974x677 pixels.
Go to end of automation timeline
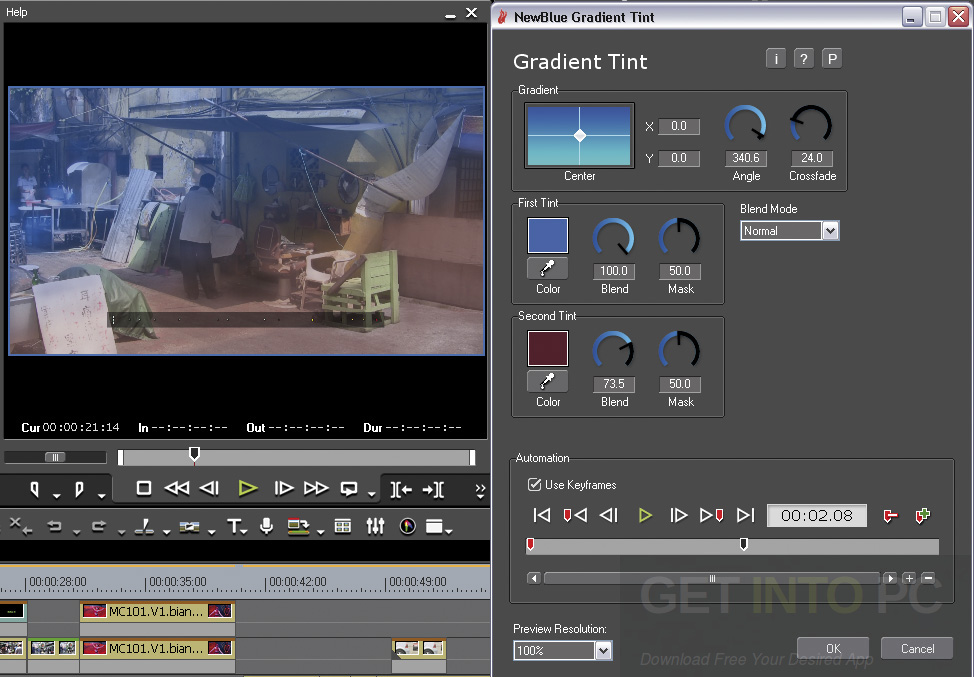point(745,515)
